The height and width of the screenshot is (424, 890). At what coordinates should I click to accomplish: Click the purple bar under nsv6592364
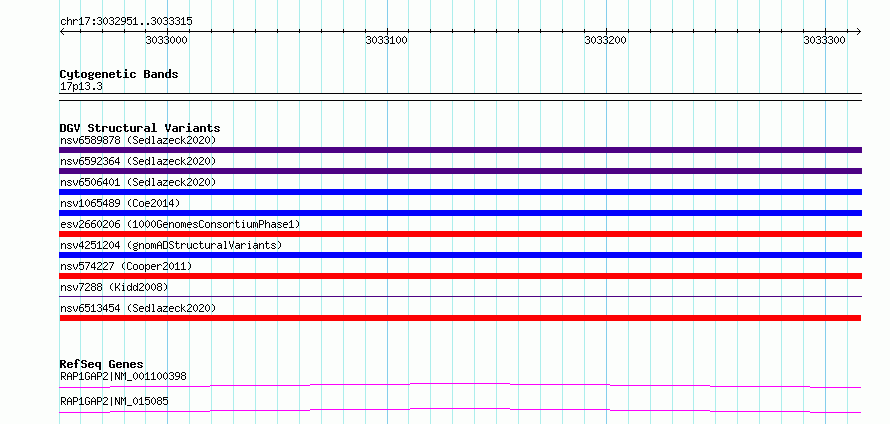point(460,171)
